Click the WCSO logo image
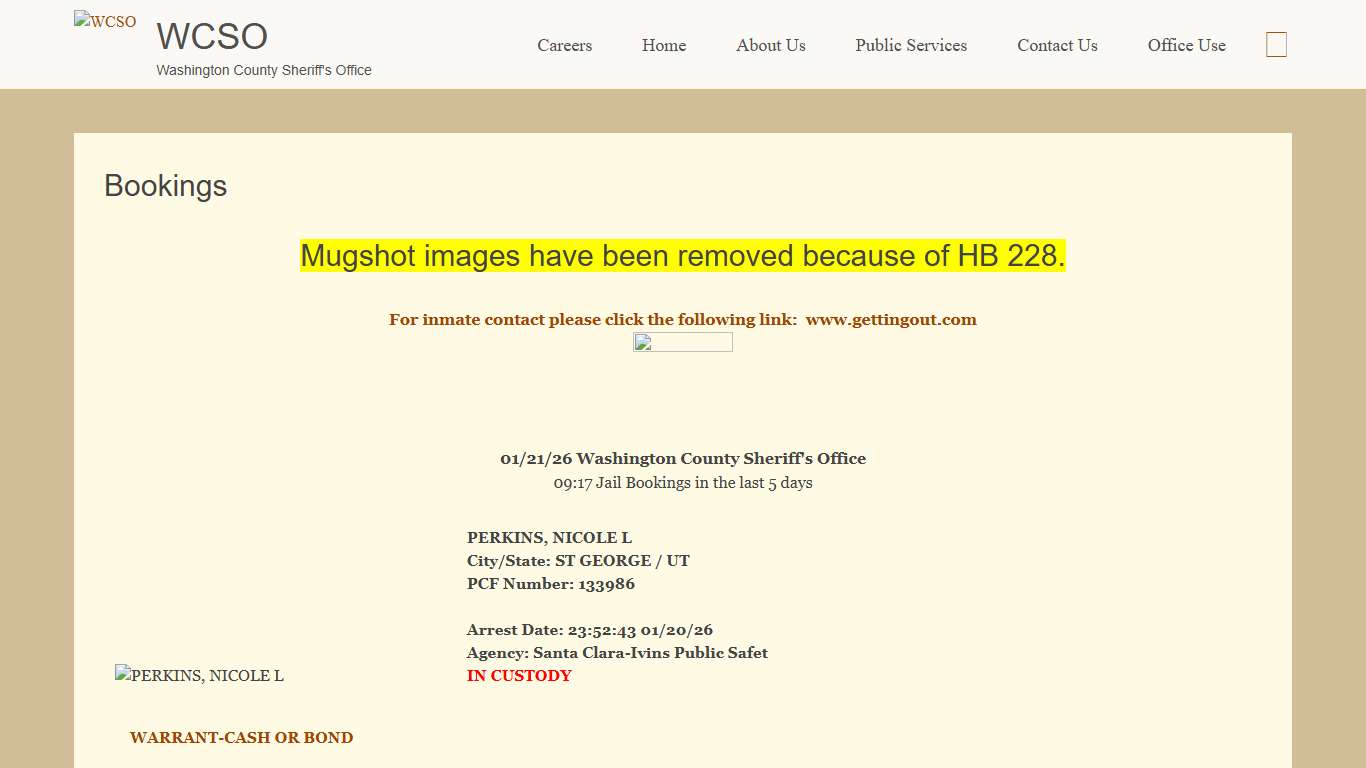This screenshot has height=768, width=1366. pyautogui.click(x=105, y=21)
